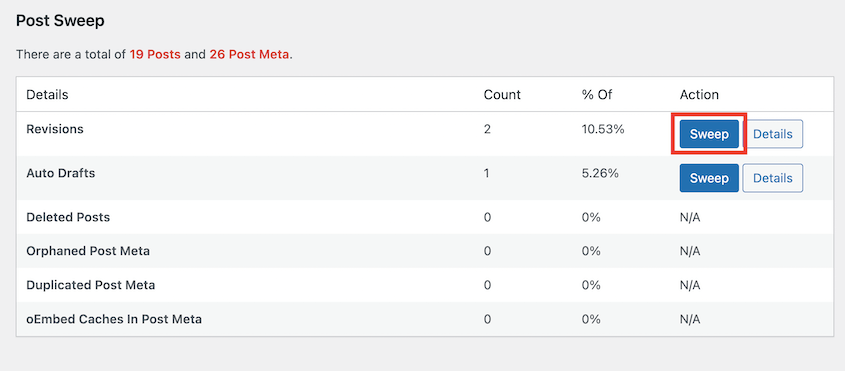845x371 pixels.
Task: Select the Auto Drafts row label
Action: 60,174
